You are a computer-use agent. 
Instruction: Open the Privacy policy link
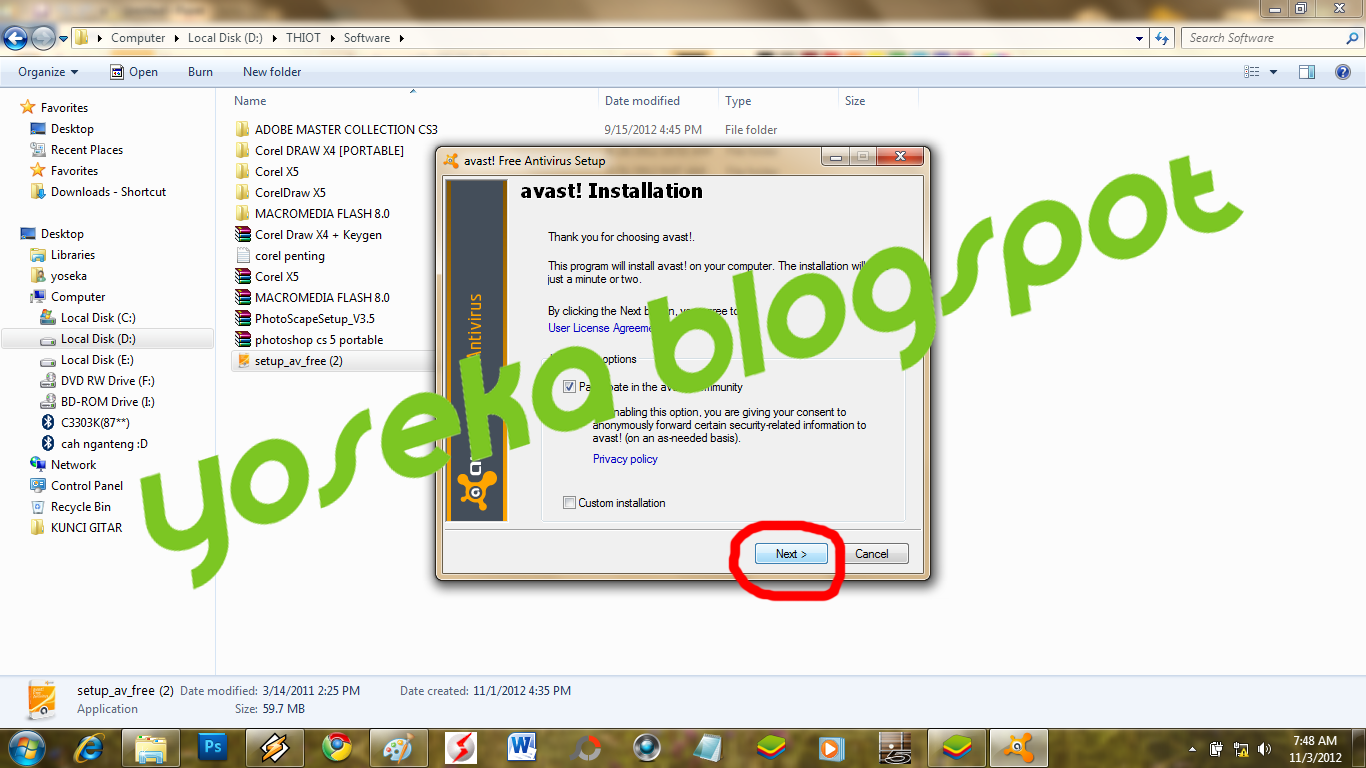(x=625, y=459)
